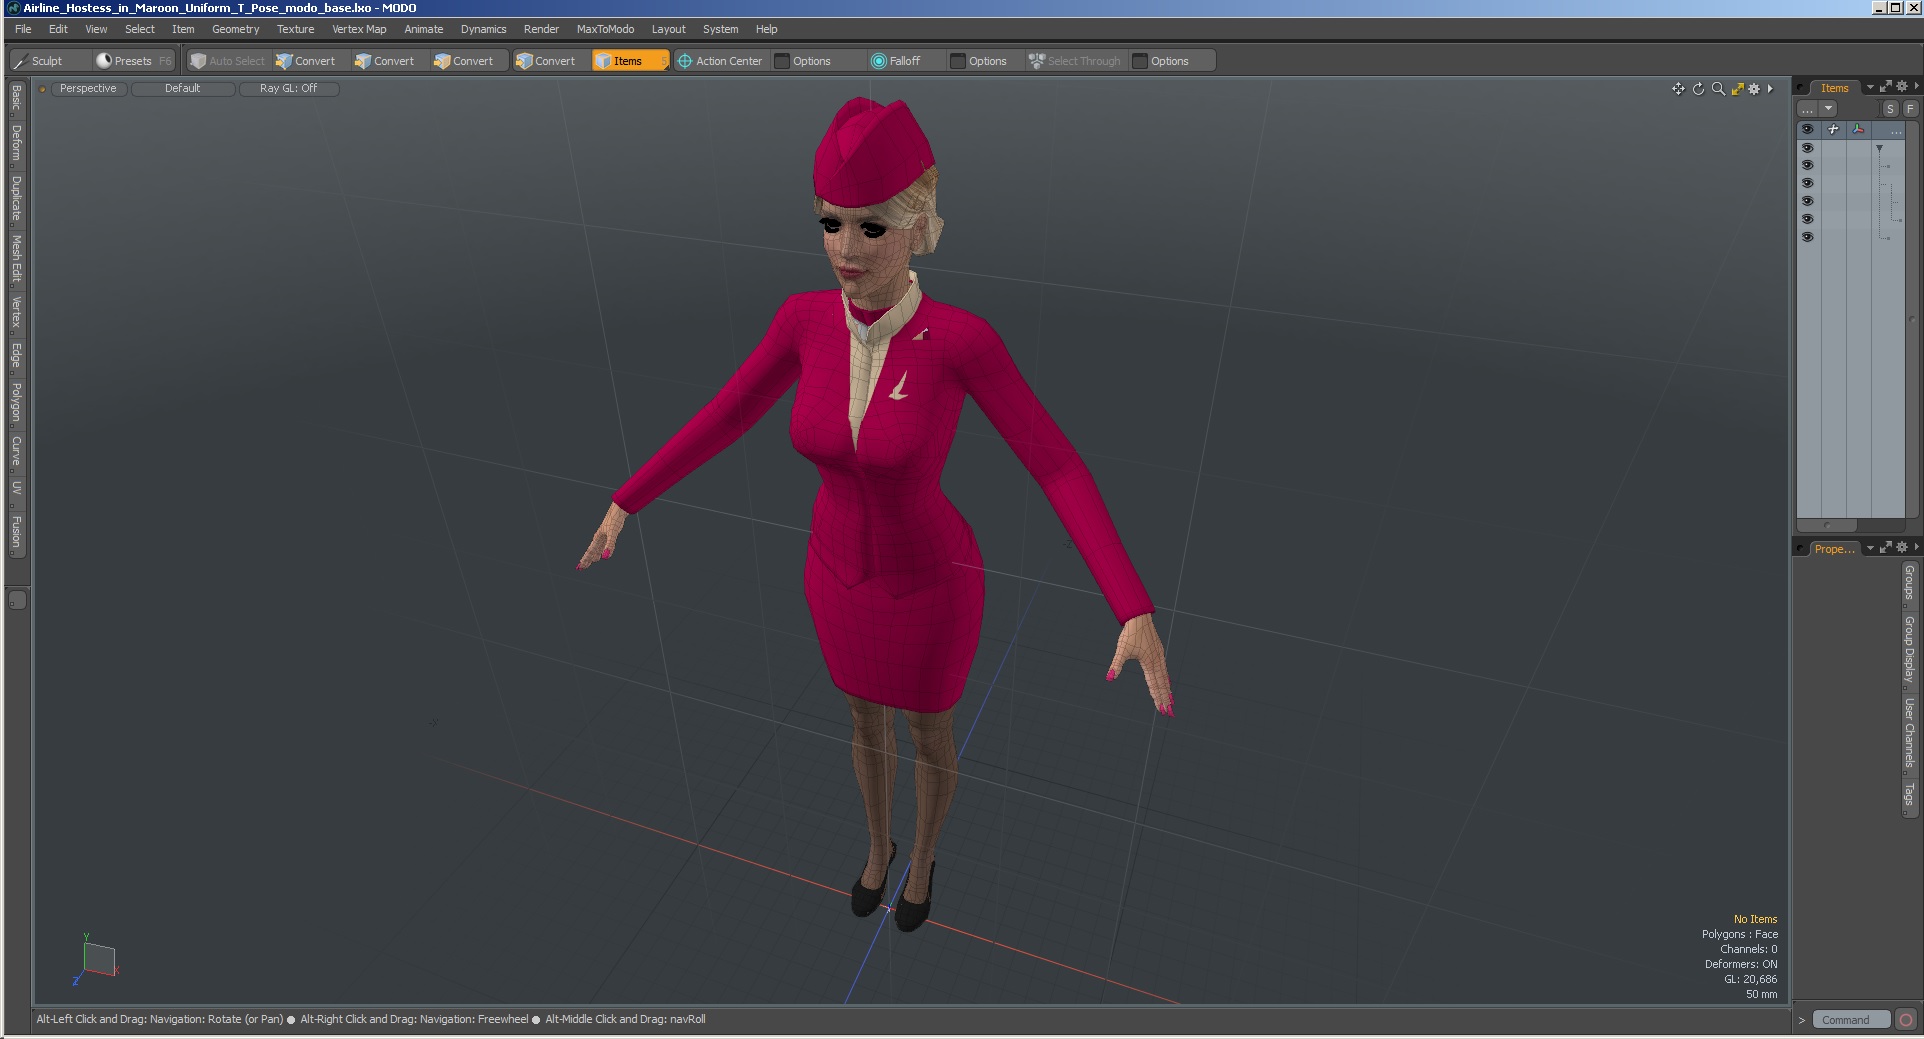Click the viewport lock dot before Perspective
The image size is (1924, 1039).
43,89
